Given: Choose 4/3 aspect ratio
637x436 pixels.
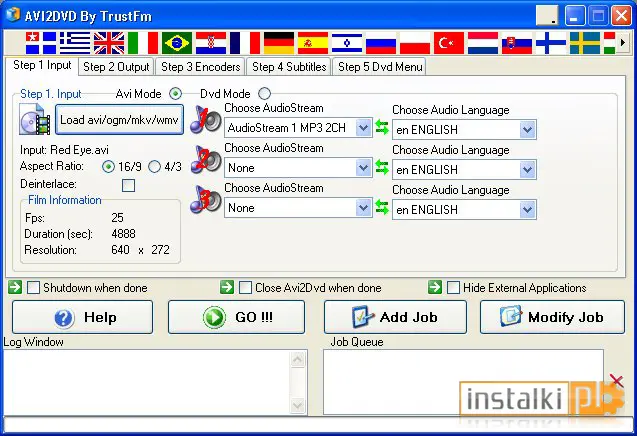Looking at the screenshot, I should (x=154, y=167).
